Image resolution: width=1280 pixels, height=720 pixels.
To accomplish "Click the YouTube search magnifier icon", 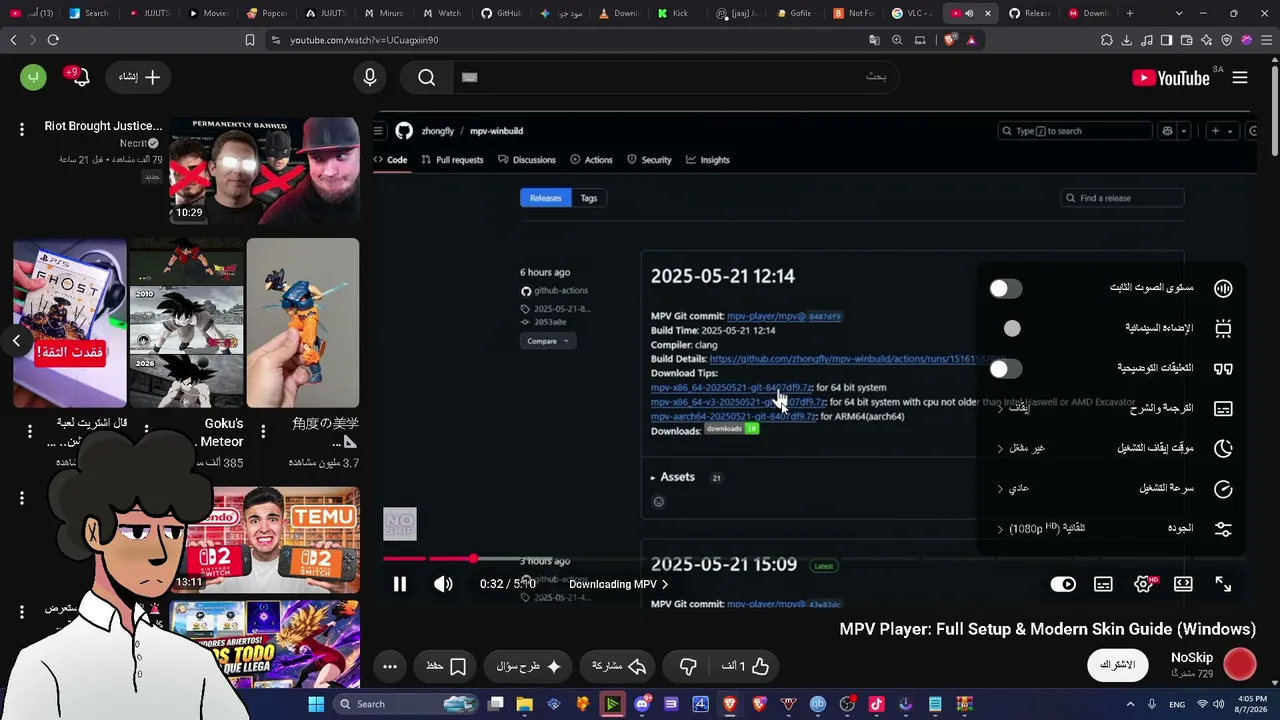I will [427, 77].
